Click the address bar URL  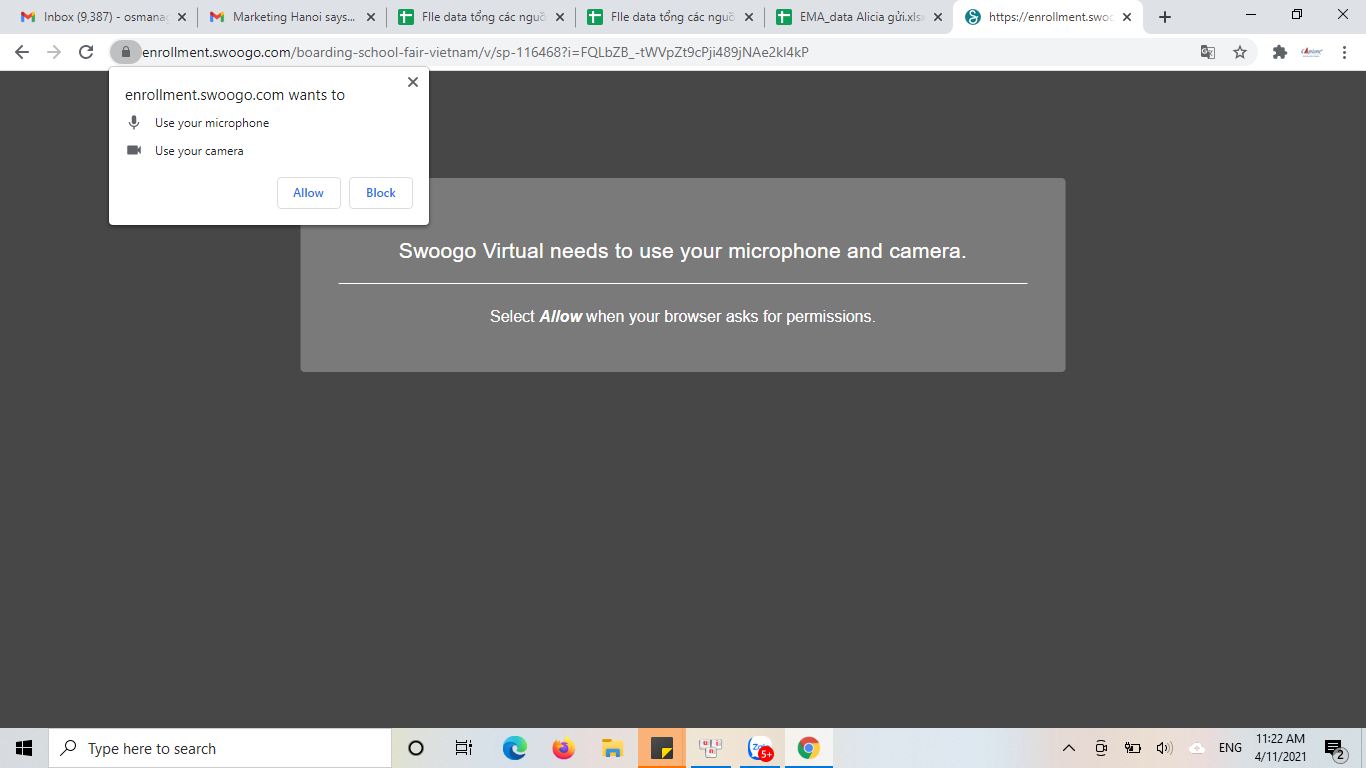475,52
